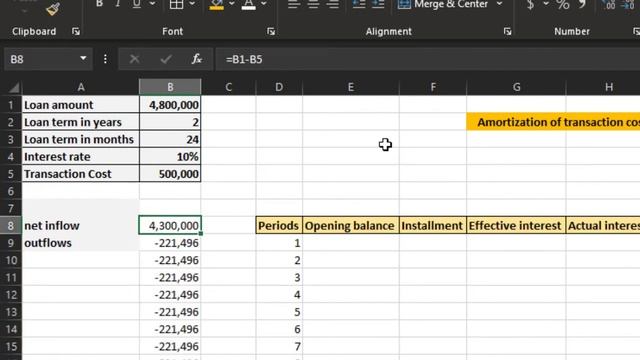Toggle Align Right text alignment
640x360 pixels.
(333, 4)
